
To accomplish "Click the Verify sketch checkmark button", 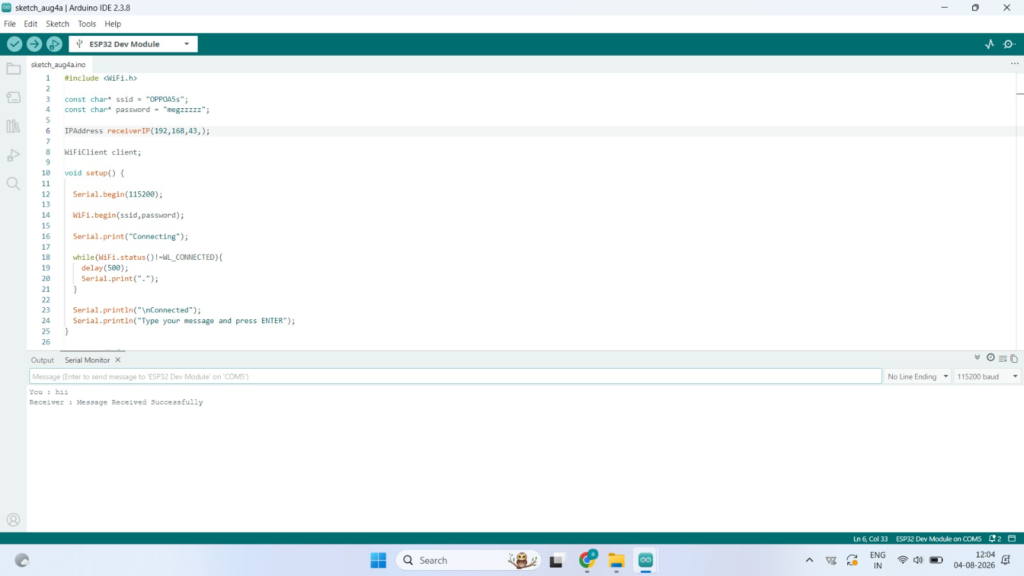I will (14, 44).
